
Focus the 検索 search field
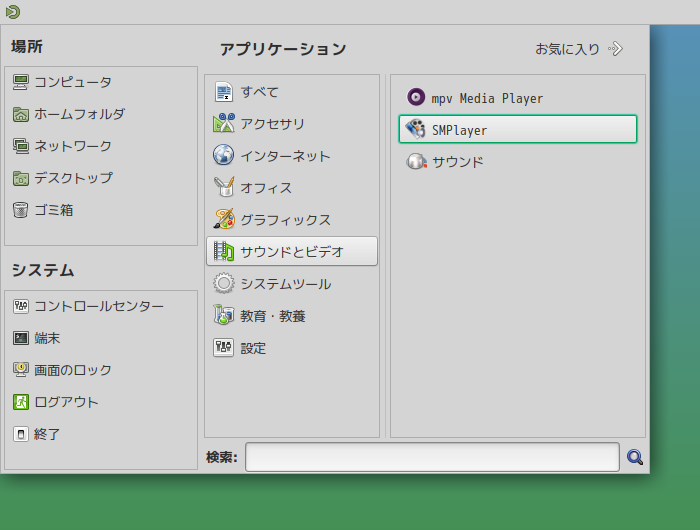pyautogui.click(x=432, y=457)
